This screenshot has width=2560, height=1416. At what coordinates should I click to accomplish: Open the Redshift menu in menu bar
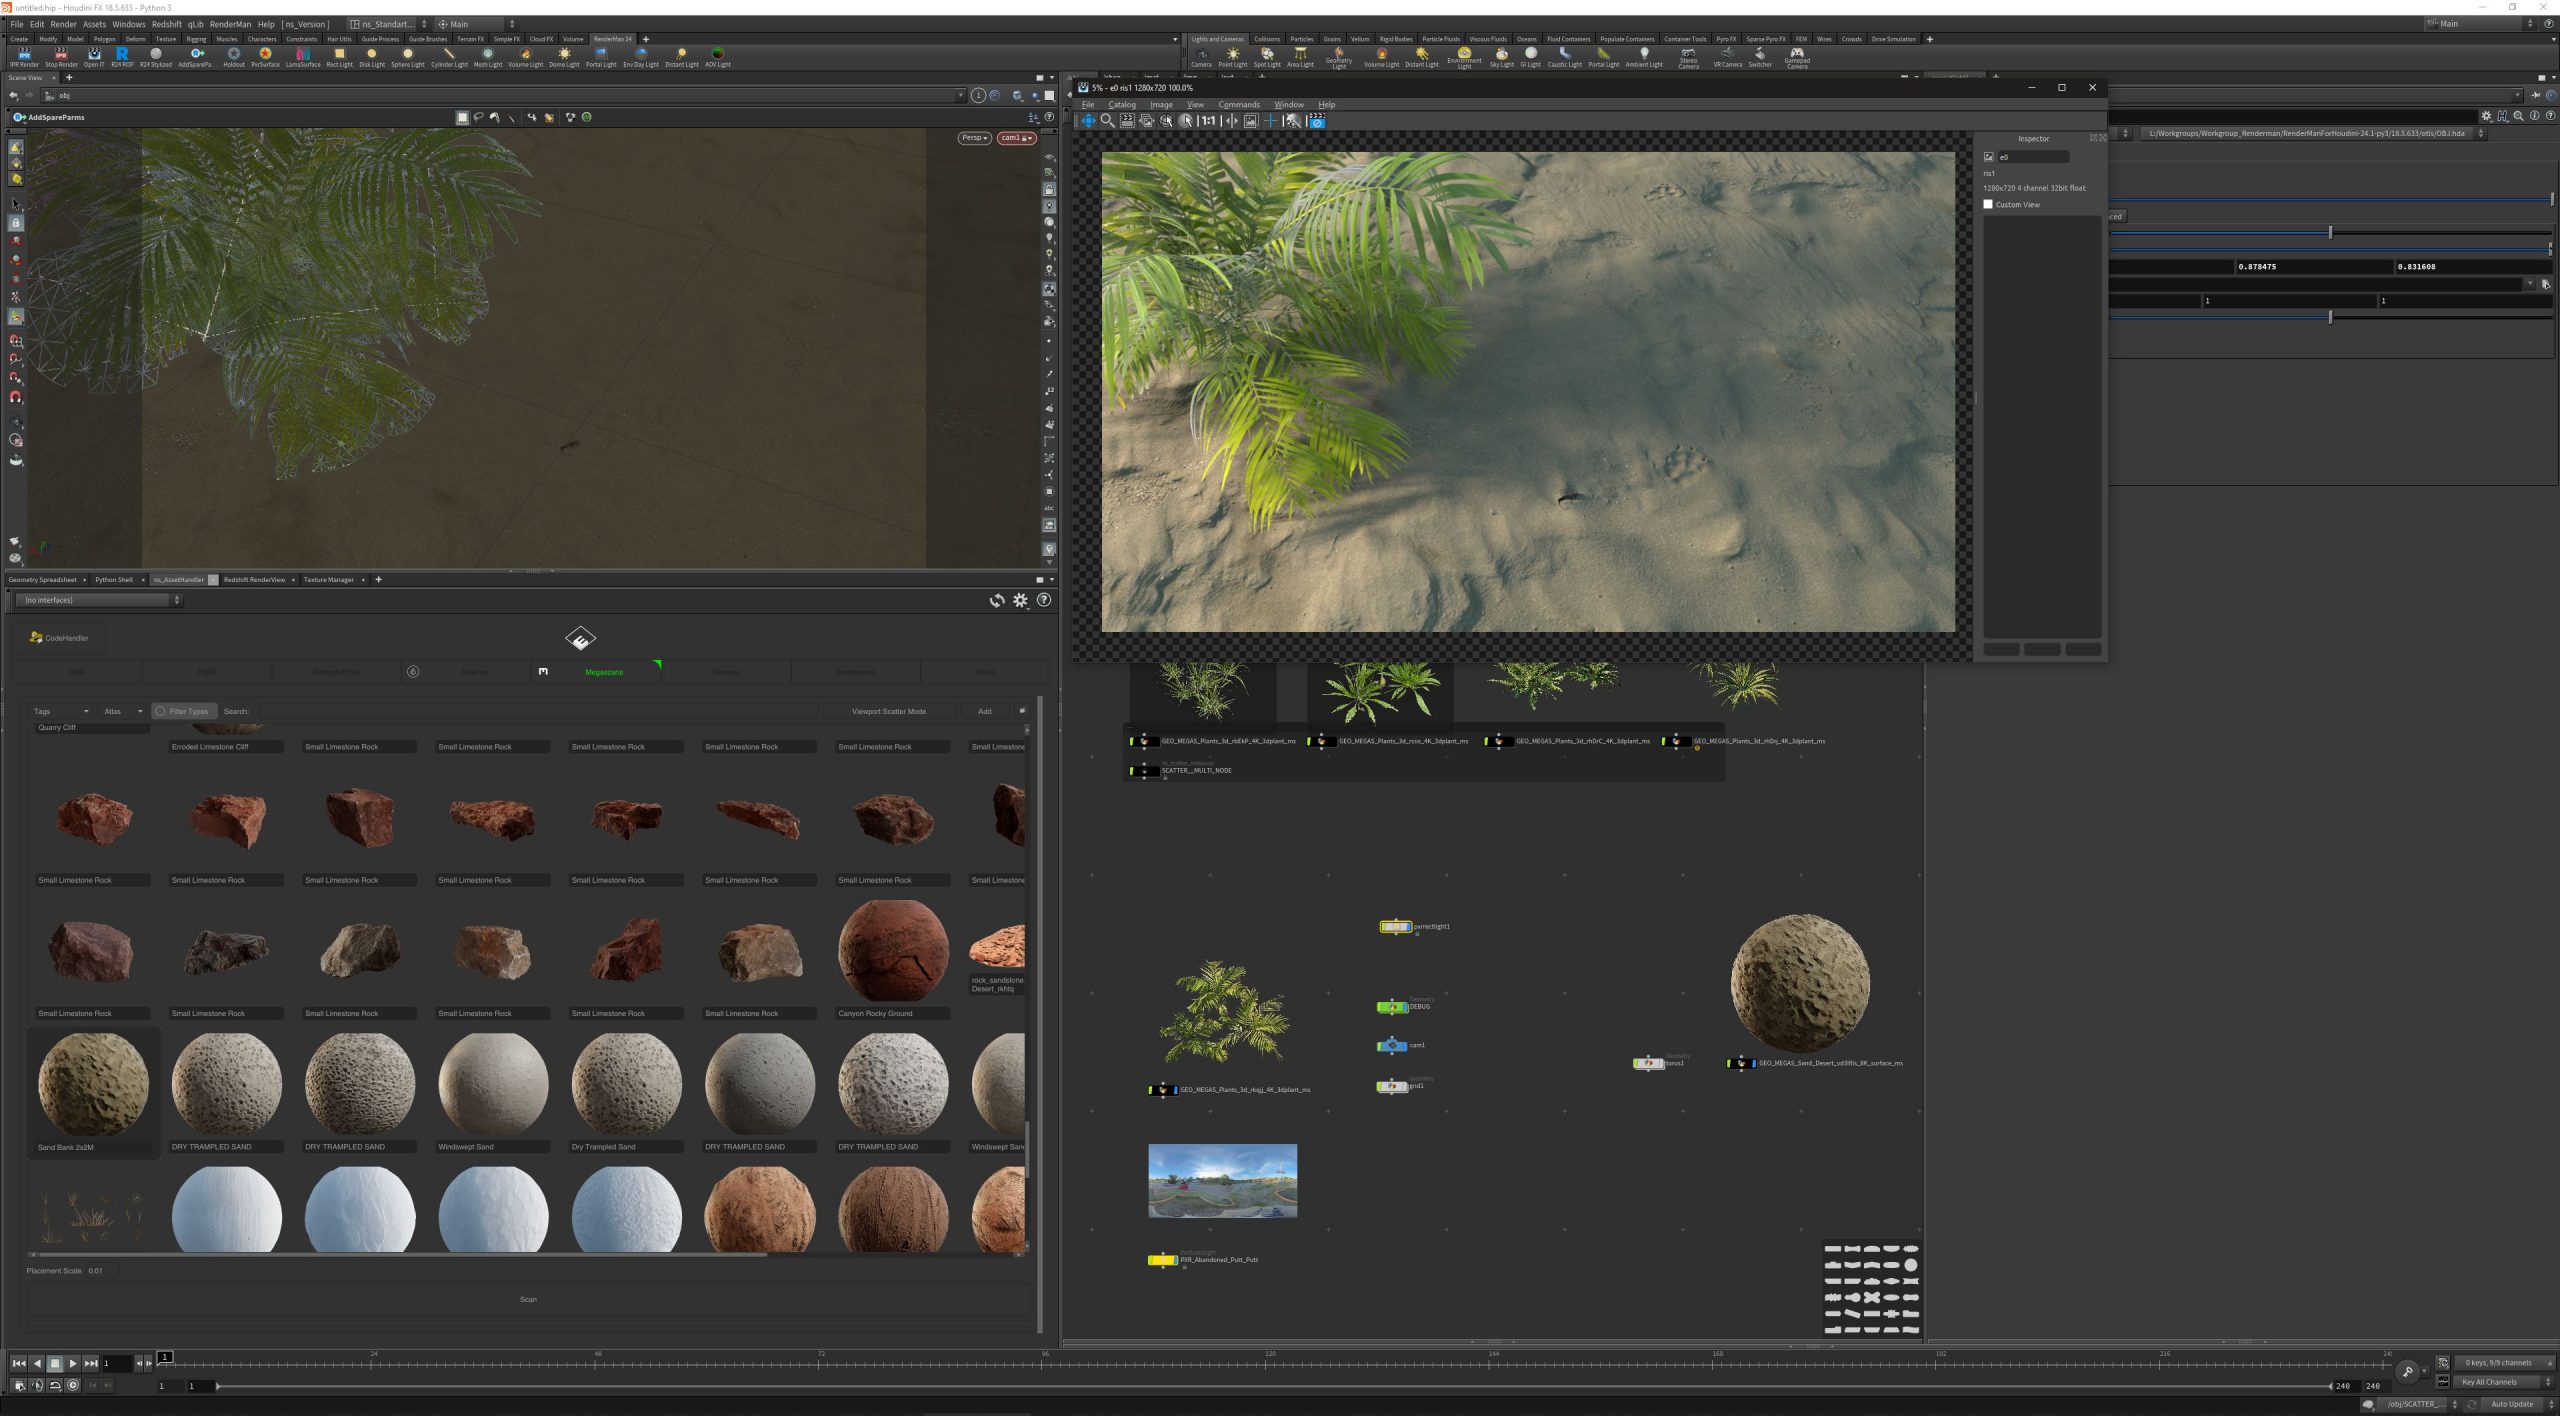coord(166,24)
